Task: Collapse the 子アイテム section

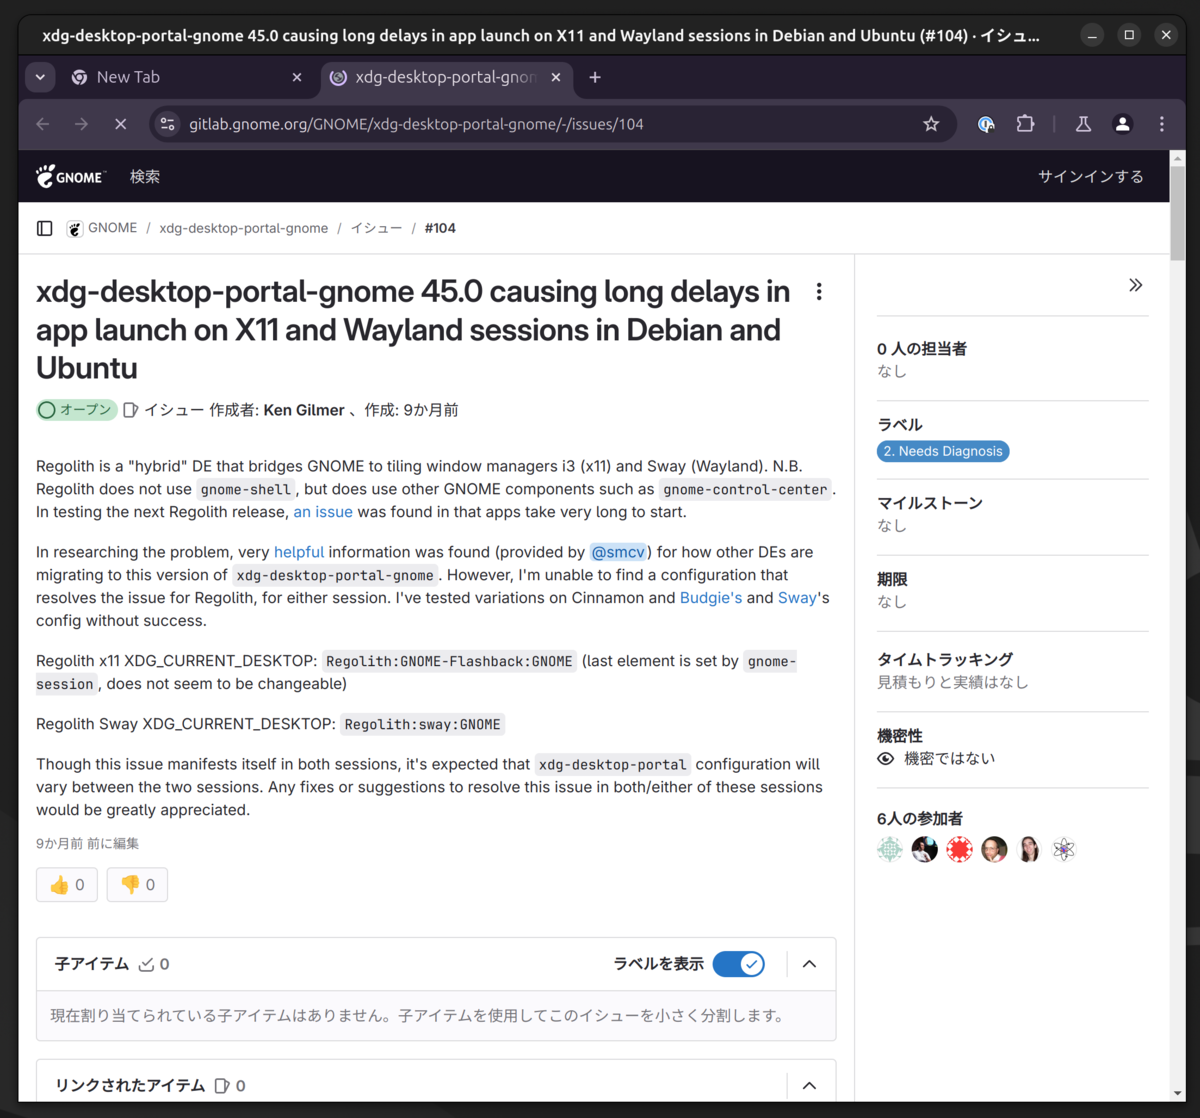Action: (x=810, y=964)
